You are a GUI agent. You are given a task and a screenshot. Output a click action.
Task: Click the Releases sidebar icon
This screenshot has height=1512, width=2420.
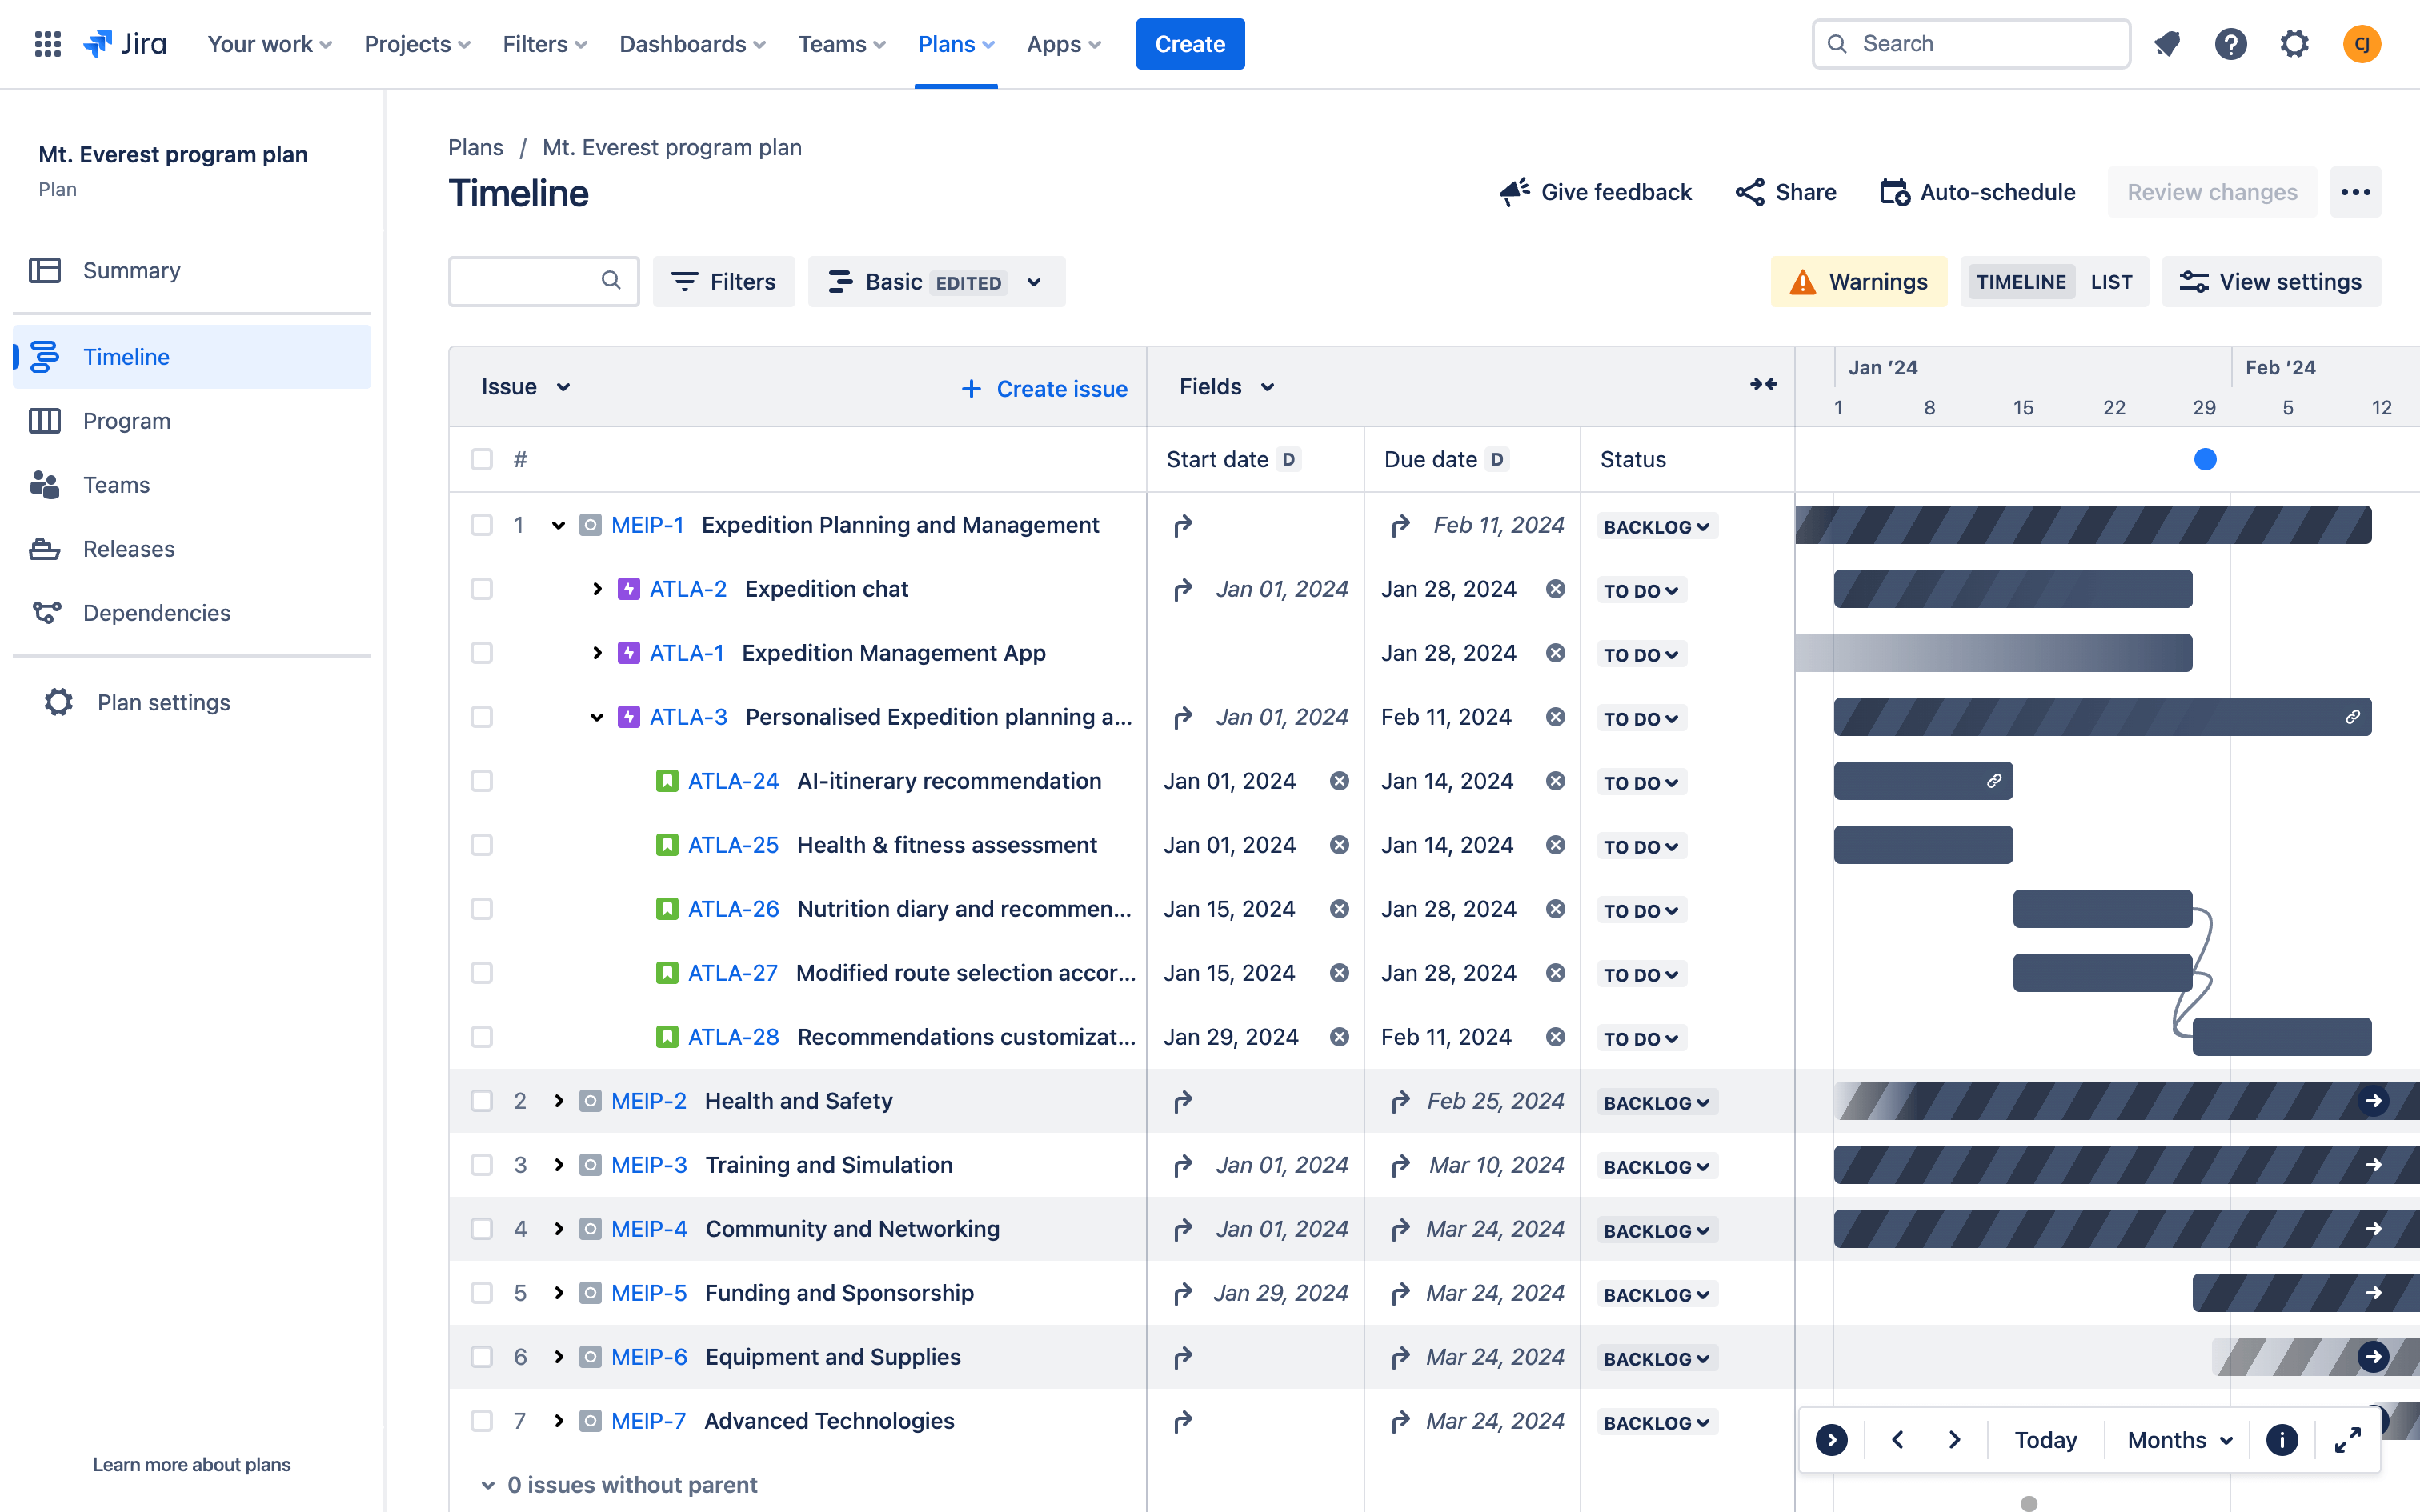(47, 549)
